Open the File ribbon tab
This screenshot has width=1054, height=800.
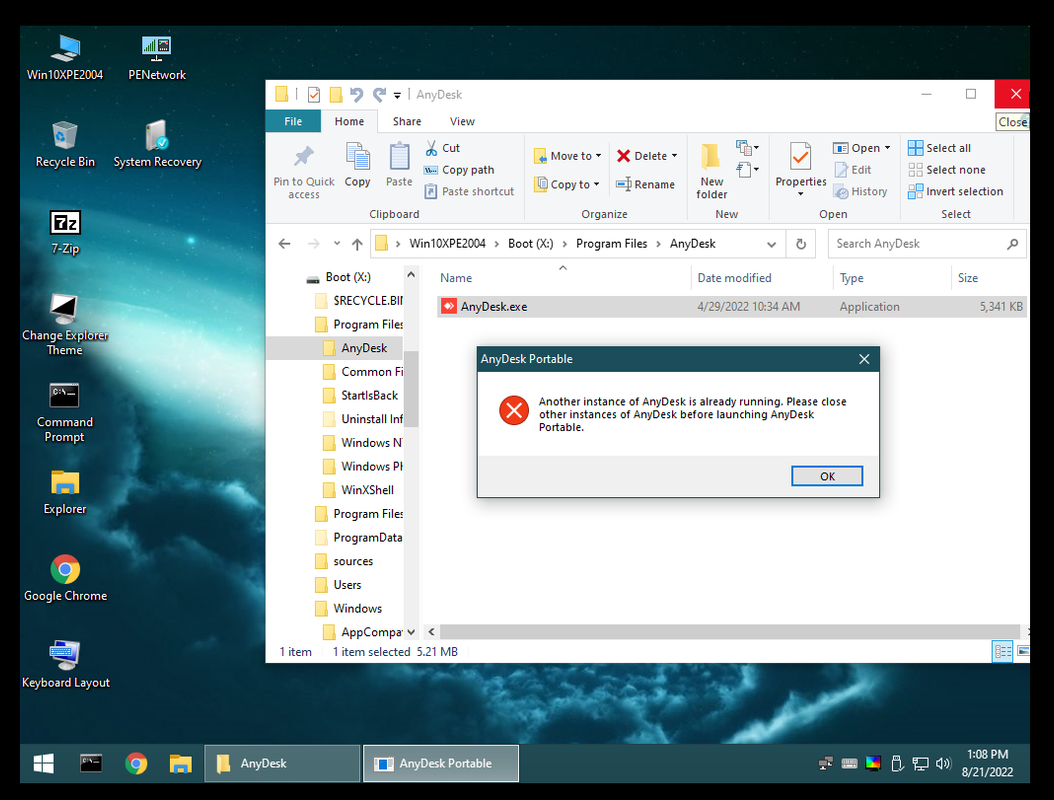(x=293, y=122)
